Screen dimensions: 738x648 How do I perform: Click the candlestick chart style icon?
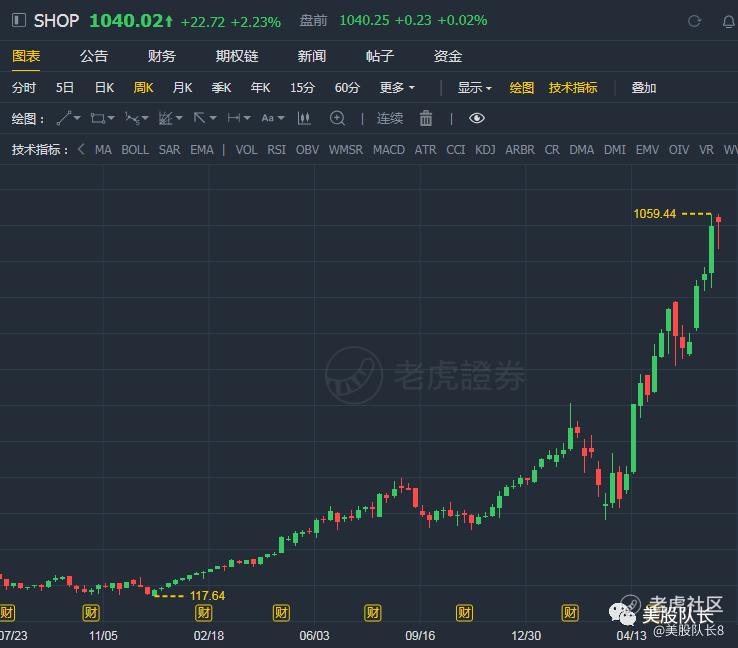(x=304, y=118)
